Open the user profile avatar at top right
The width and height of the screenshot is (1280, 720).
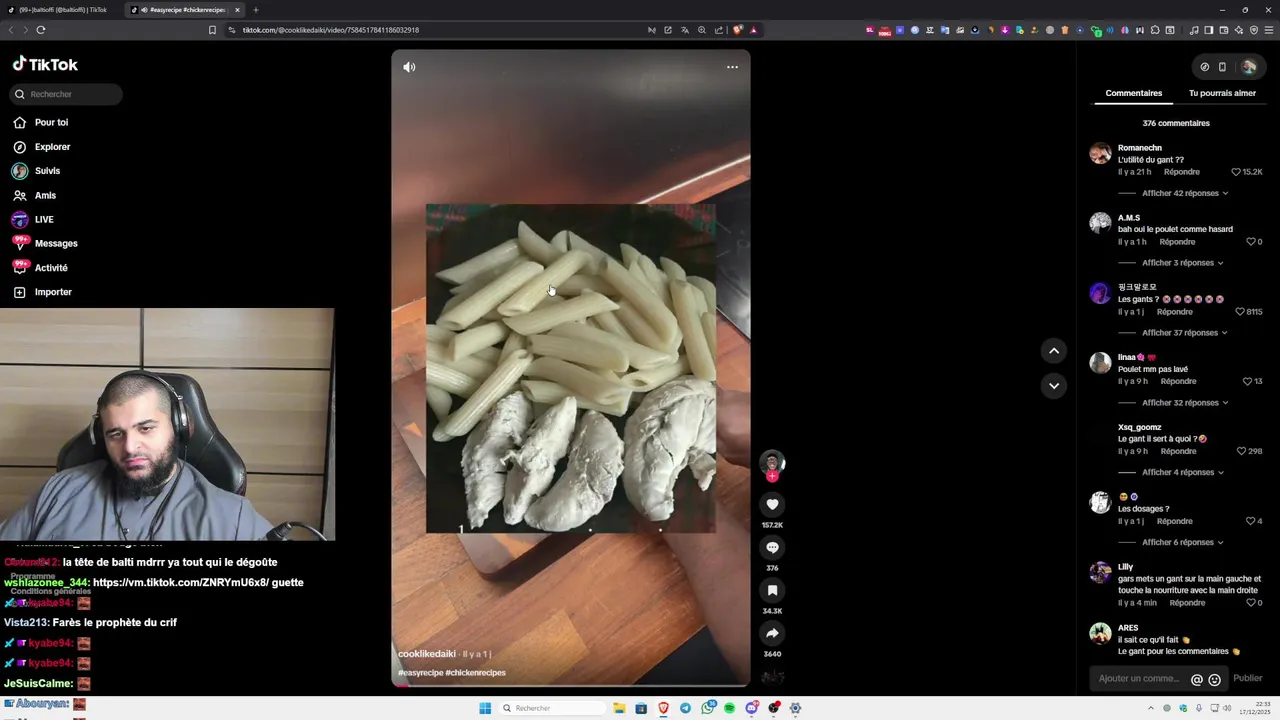coord(1249,67)
